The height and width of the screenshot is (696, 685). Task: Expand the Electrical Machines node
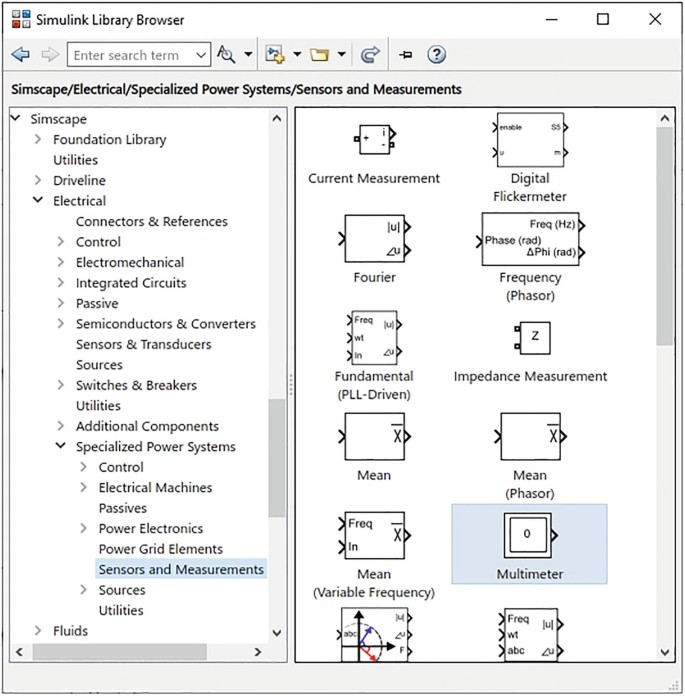pyautogui.click(x=83, y=487)
